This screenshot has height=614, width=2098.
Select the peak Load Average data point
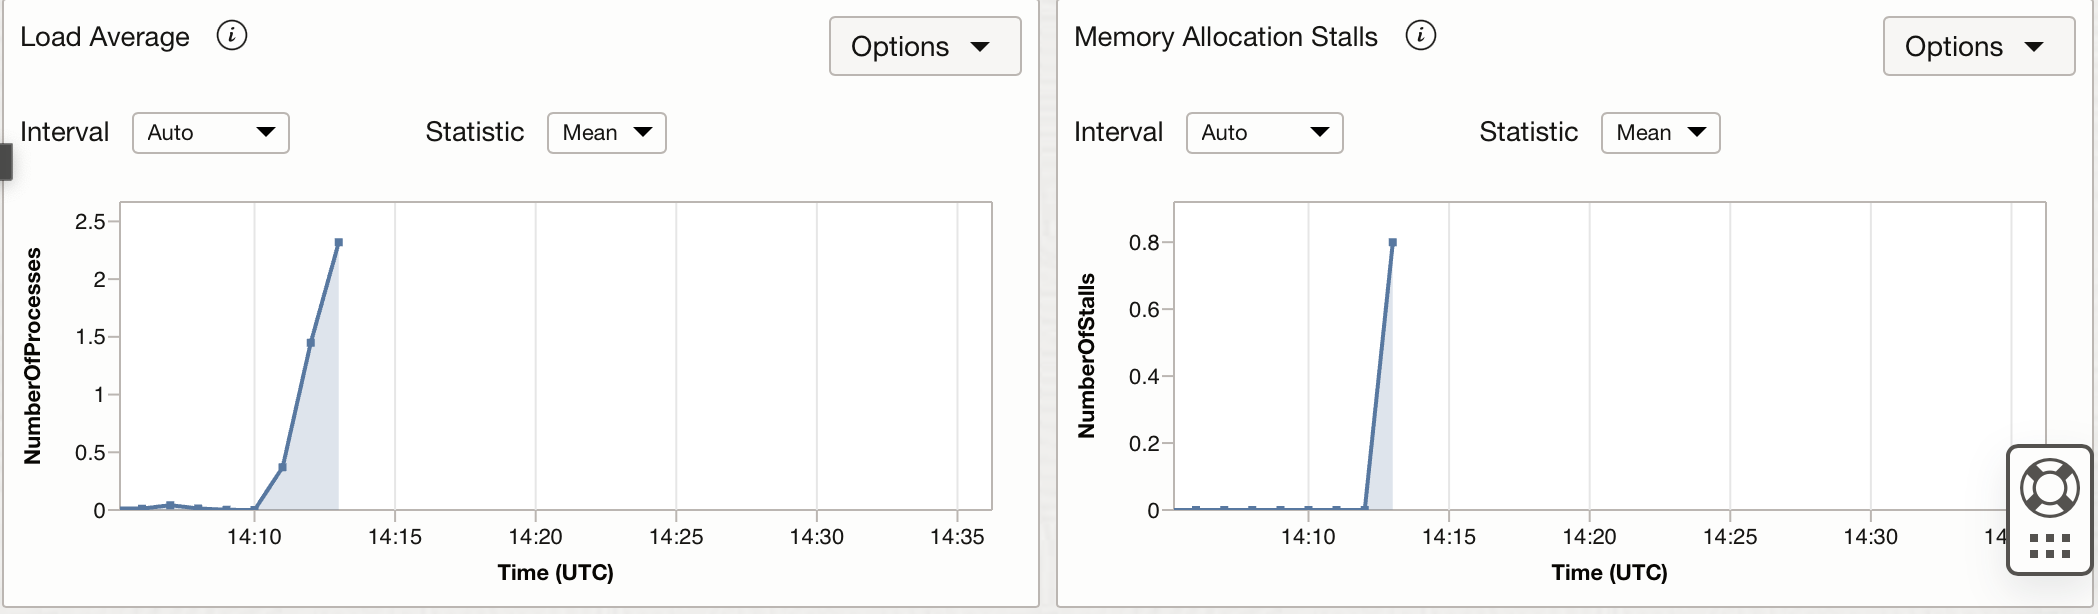[339, 242]
